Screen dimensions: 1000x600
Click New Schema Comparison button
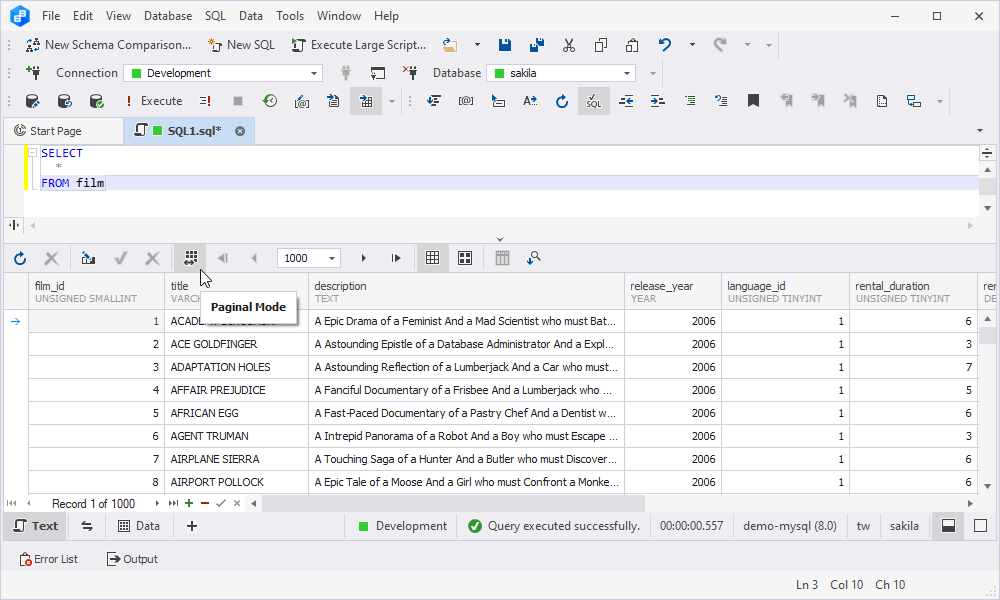[x=108, y=45]
